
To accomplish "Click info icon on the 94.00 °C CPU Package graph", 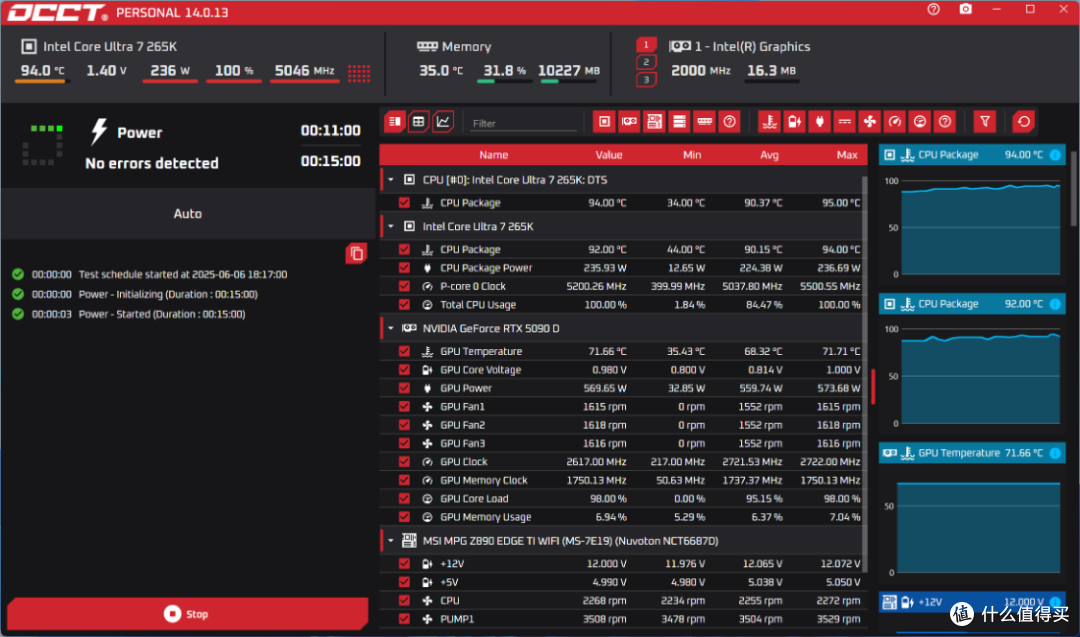I will (1055, 155).
